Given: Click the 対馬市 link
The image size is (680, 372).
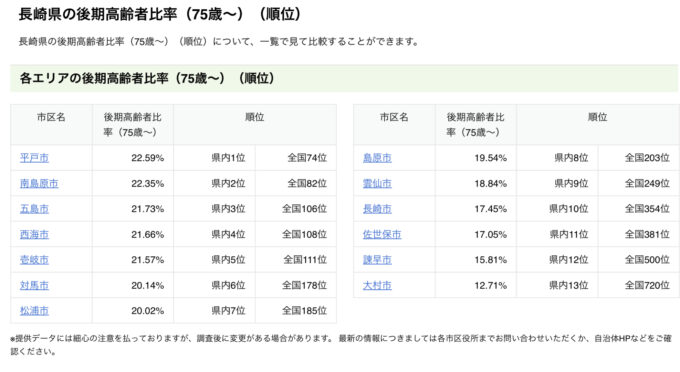Looking at the screenshot, I should (x=34, y=285).
